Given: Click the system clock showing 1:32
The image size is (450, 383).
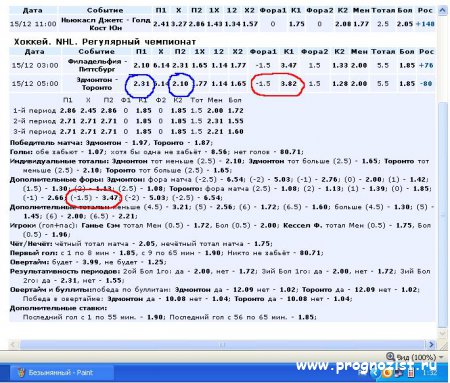Looking at the screenshot, I should point(429,373).
